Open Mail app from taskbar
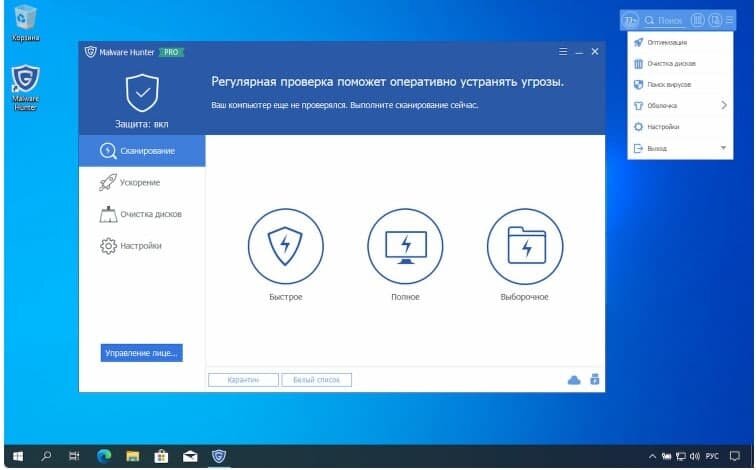The height and width of the screenshot is (470, 756). coord(190,456)
